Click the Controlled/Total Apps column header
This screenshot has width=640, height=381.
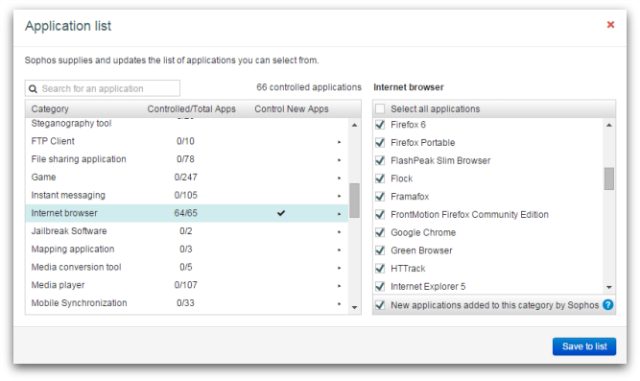[x=191, y=109]
